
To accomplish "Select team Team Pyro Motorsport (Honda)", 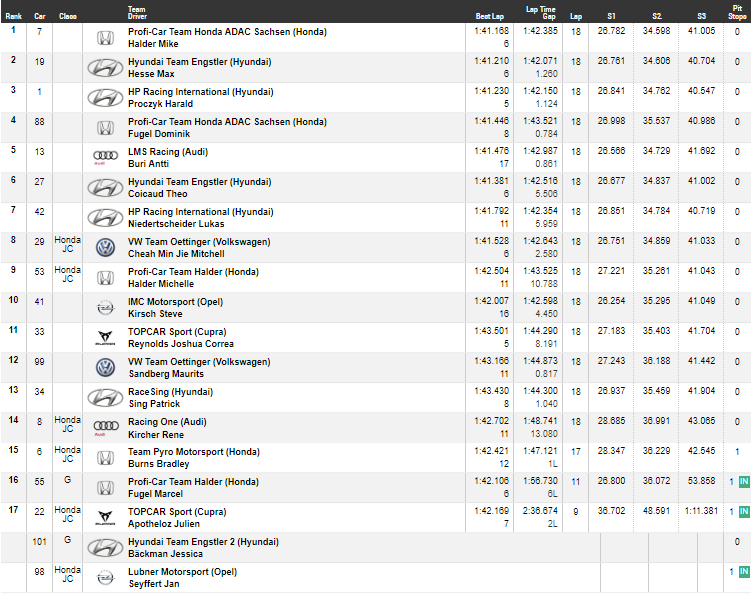I will point(194,452).
